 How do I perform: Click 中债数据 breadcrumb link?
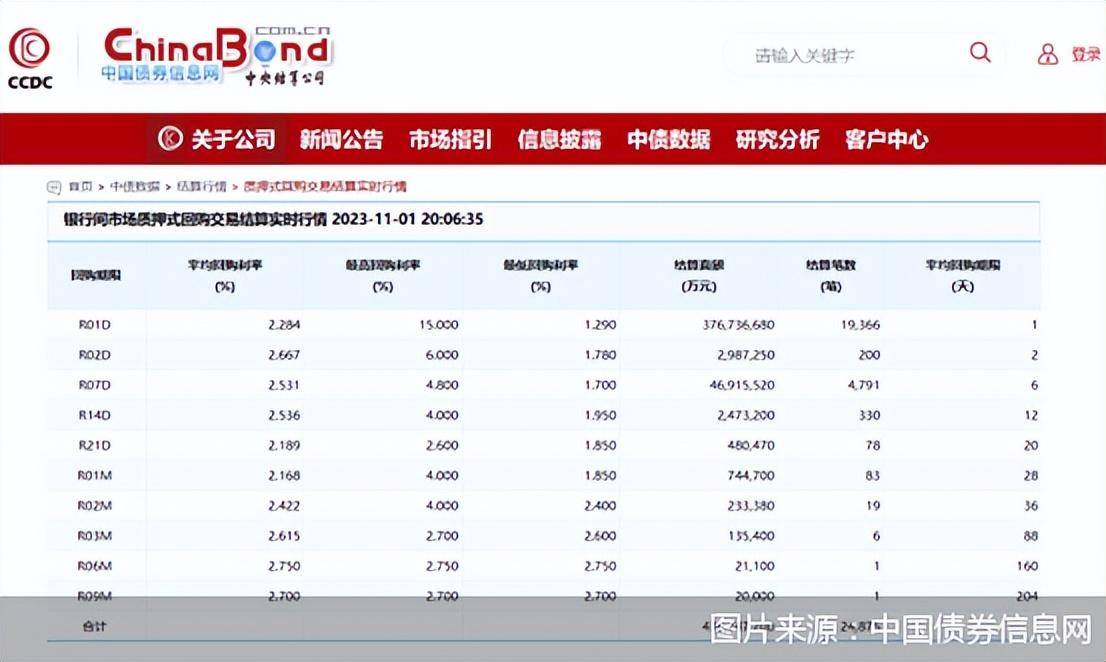(134, 186)
